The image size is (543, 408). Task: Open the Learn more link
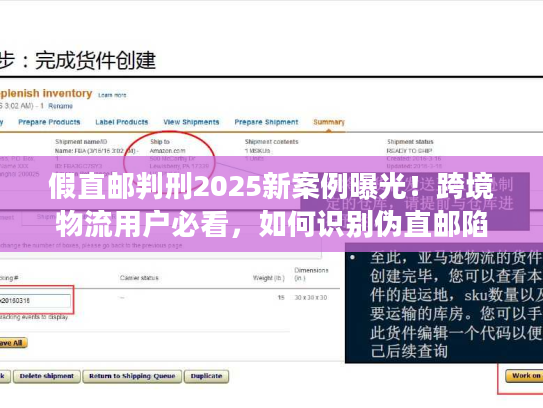tap(112, 95)
